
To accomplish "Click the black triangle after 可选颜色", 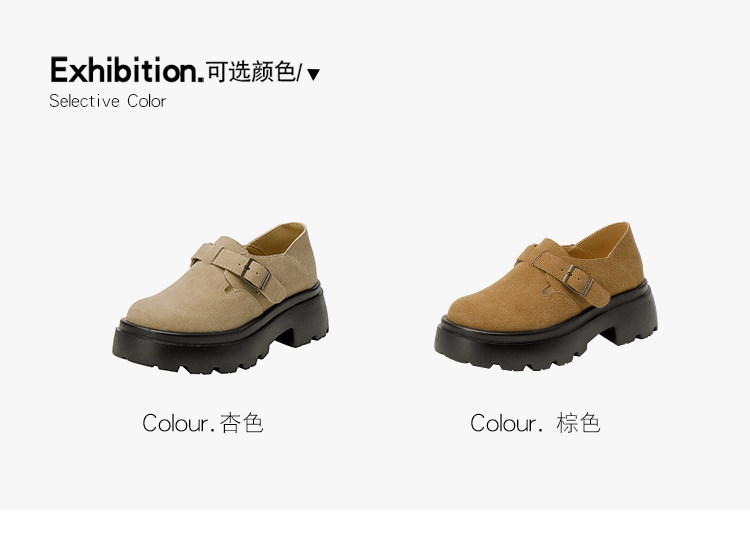I will [x=313, y=74].
